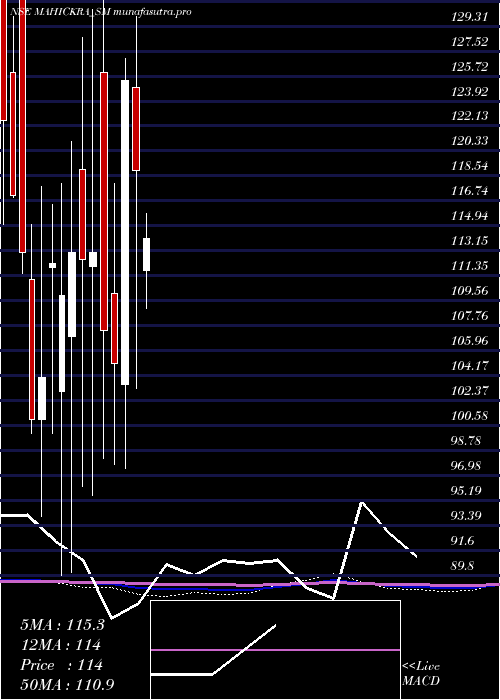Image resolution: width=500 pixels, height=700 pixels.
Task: Click the 129.31 price axis label
Action: point(469,17)
